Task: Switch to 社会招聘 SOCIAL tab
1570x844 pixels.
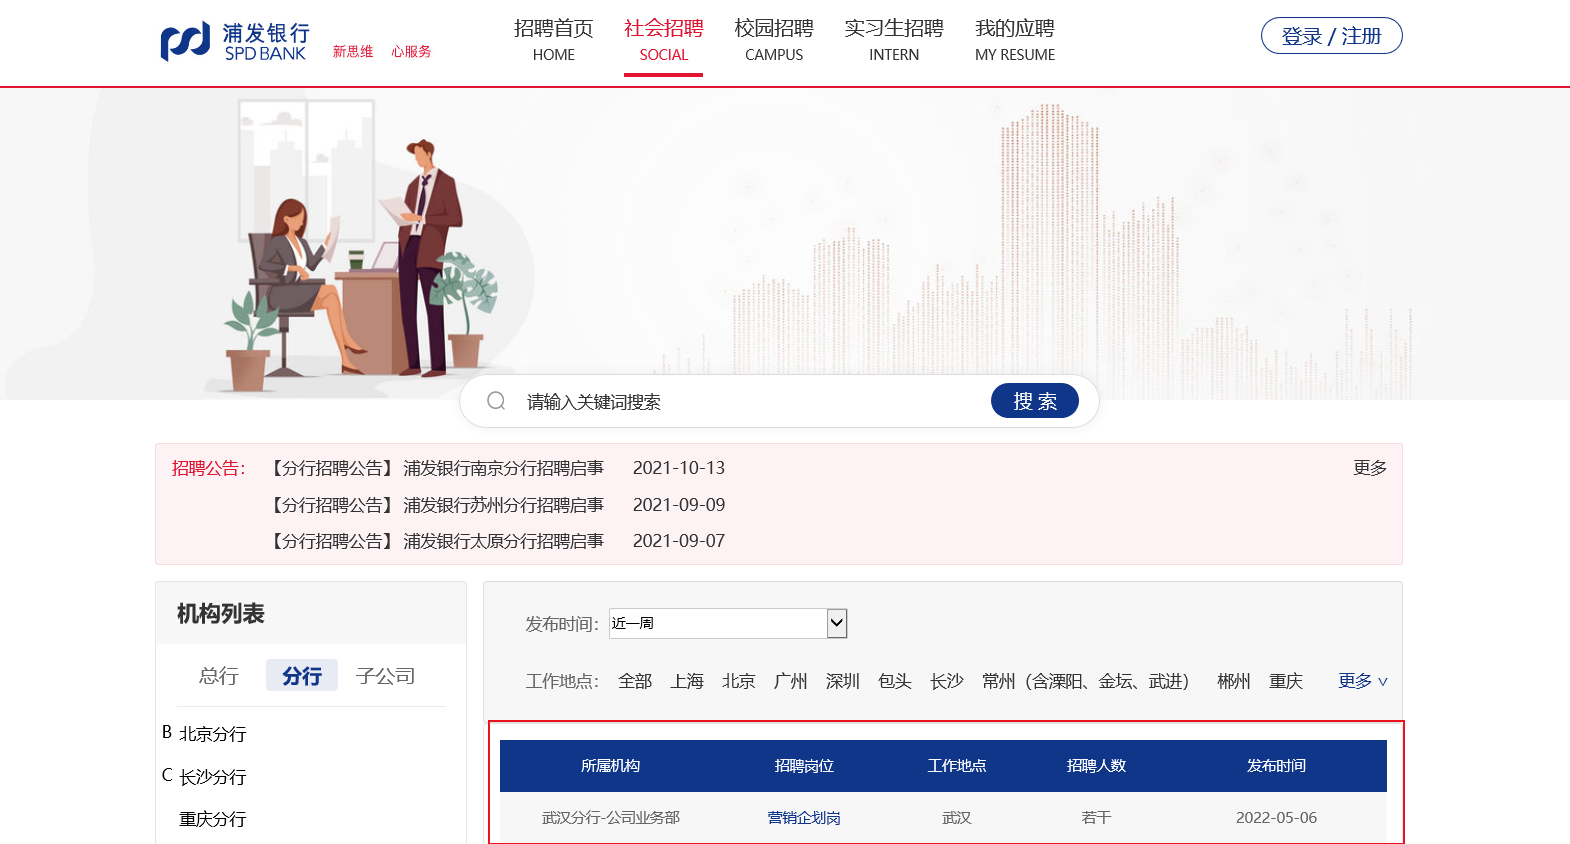Action: (x=663, y=40)
